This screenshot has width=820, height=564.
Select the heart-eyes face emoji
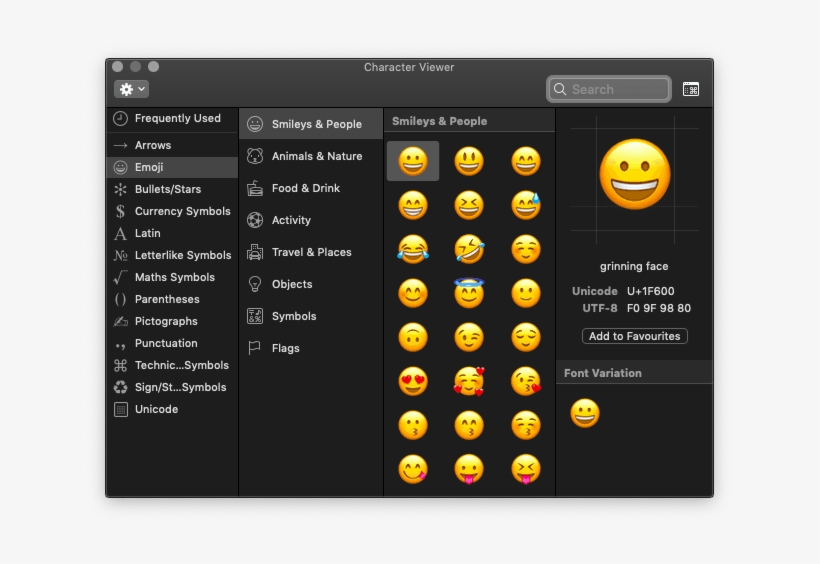pos(413,381)
